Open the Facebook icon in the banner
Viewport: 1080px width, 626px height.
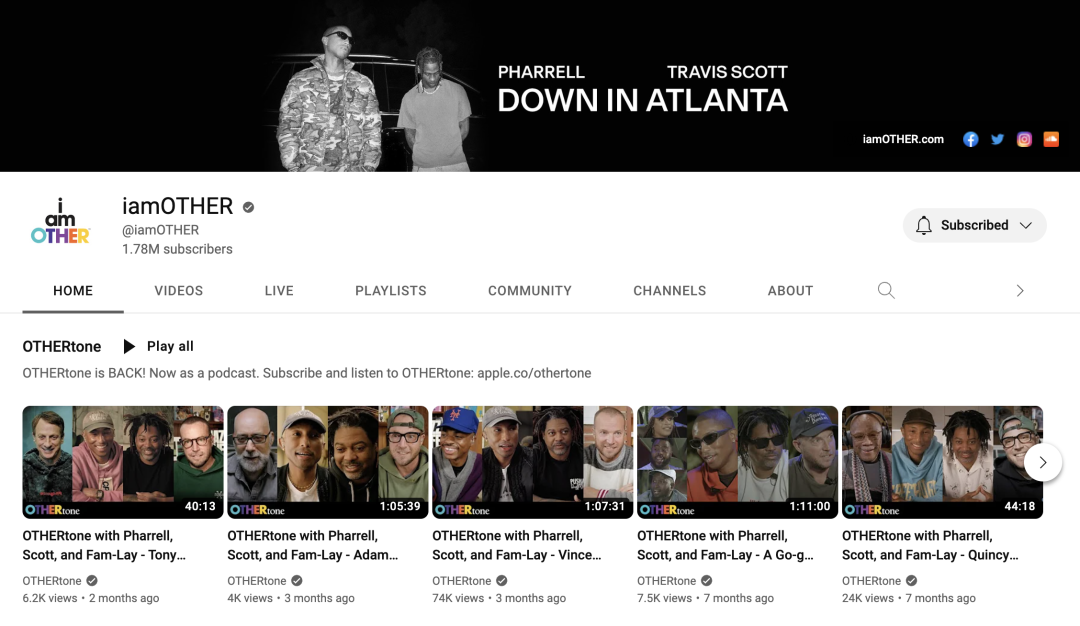[x=970, y=139]
